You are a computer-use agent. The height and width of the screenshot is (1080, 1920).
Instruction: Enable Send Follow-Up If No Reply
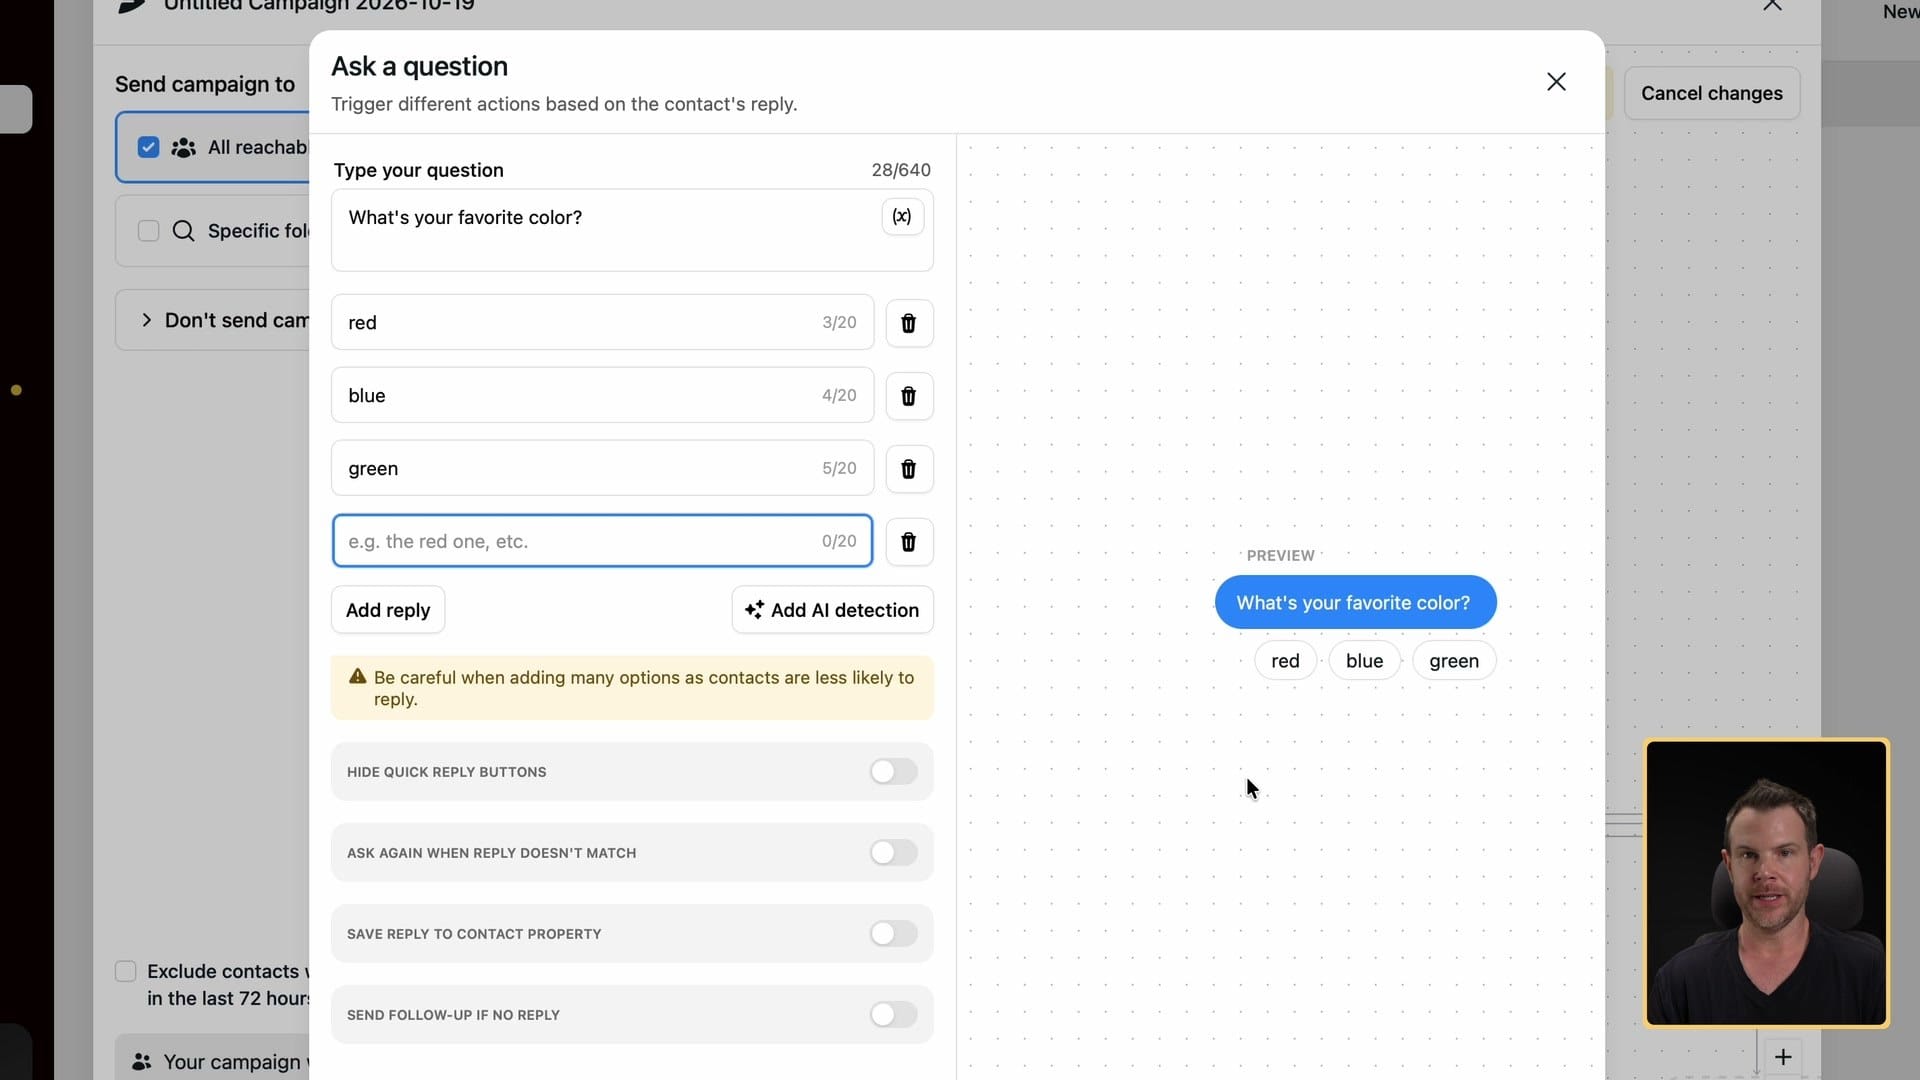pos(893,1015)
